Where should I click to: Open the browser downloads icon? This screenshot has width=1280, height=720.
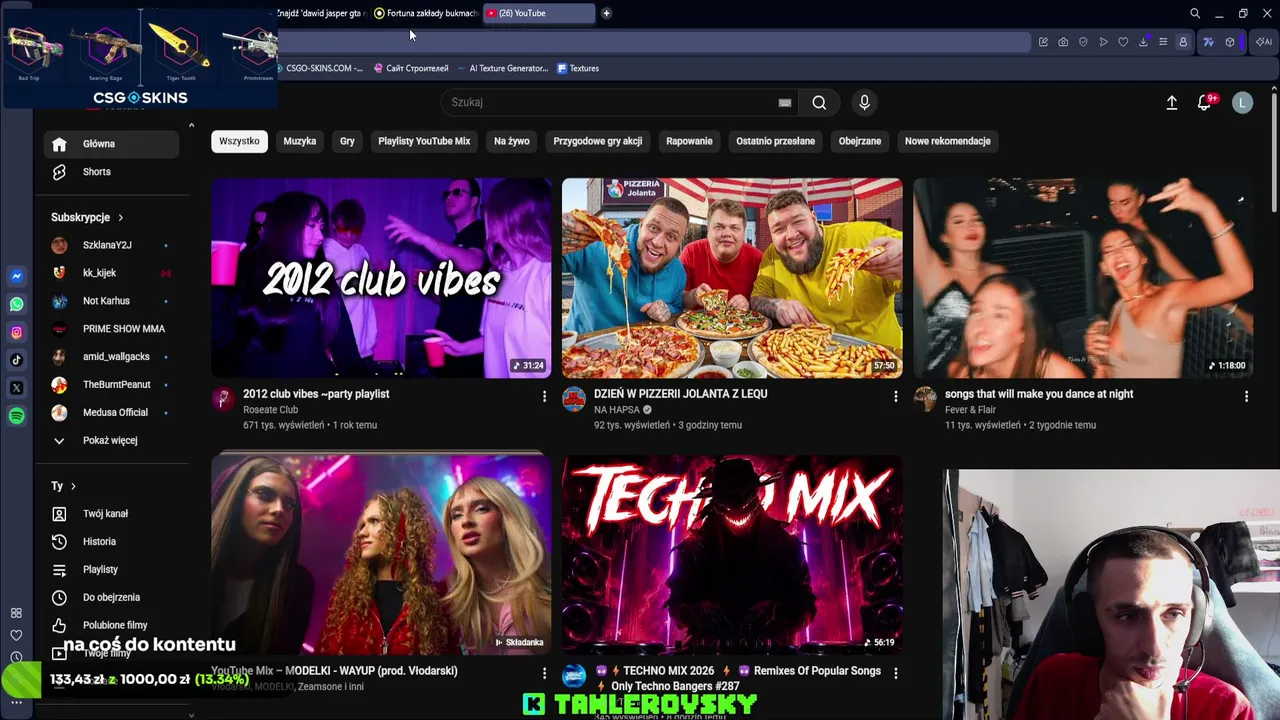(1143, 42)
